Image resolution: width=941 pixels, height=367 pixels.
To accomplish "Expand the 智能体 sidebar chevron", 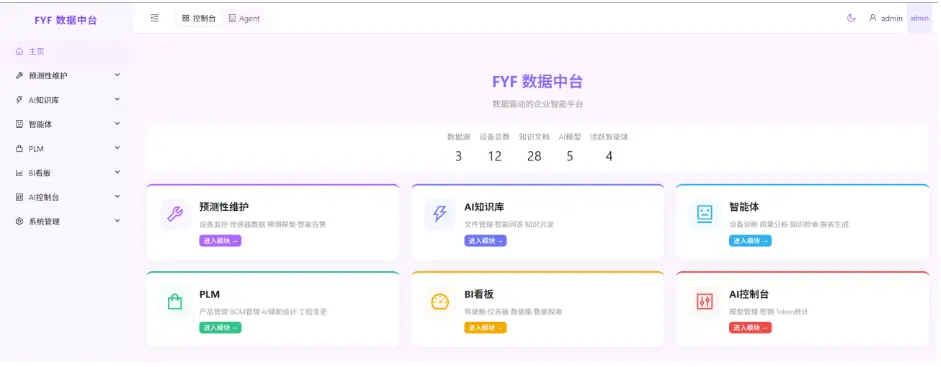I will coord(117,124).
